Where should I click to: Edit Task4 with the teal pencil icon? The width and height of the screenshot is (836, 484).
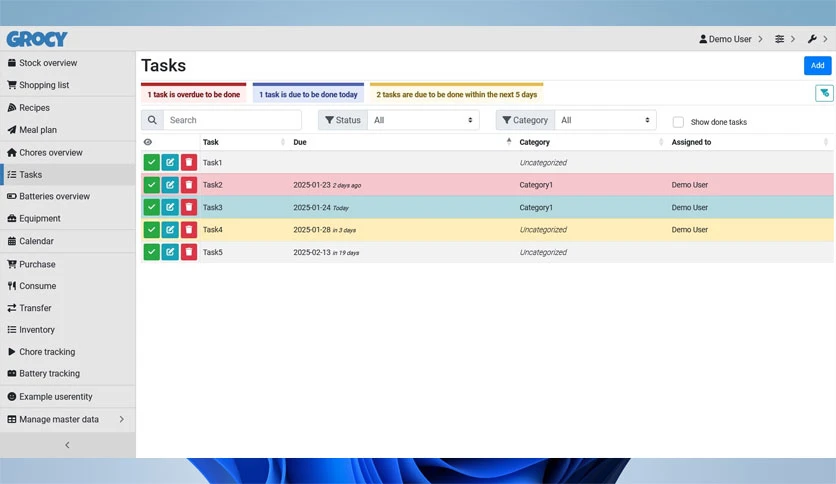point(170,230)
